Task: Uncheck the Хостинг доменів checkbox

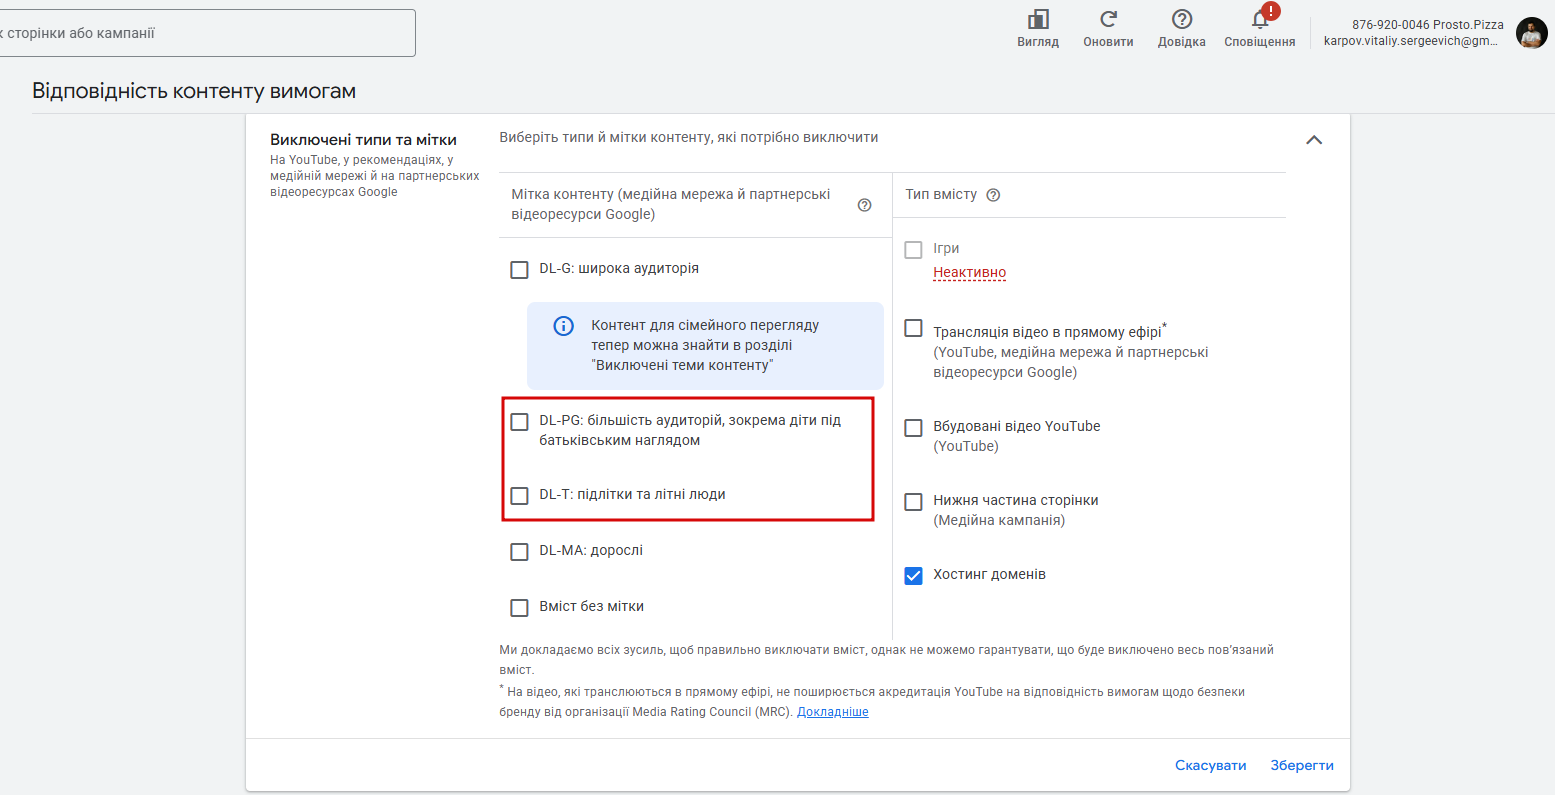Action: click(913, 576)
